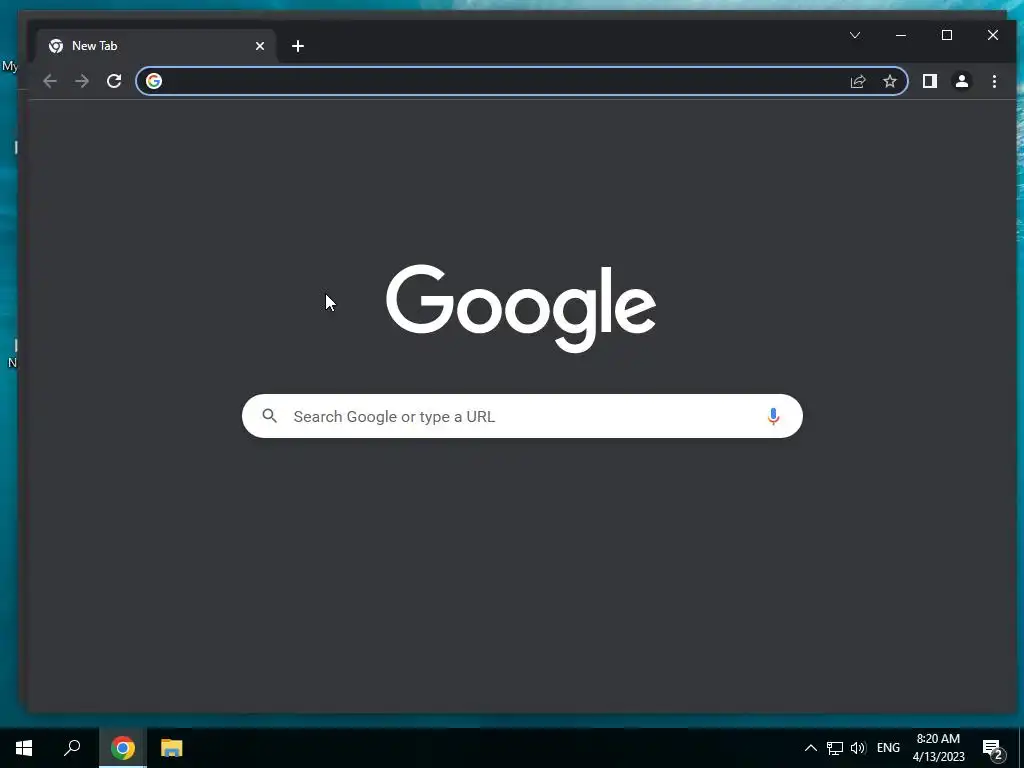Open a new tab with the plus button

298,46
